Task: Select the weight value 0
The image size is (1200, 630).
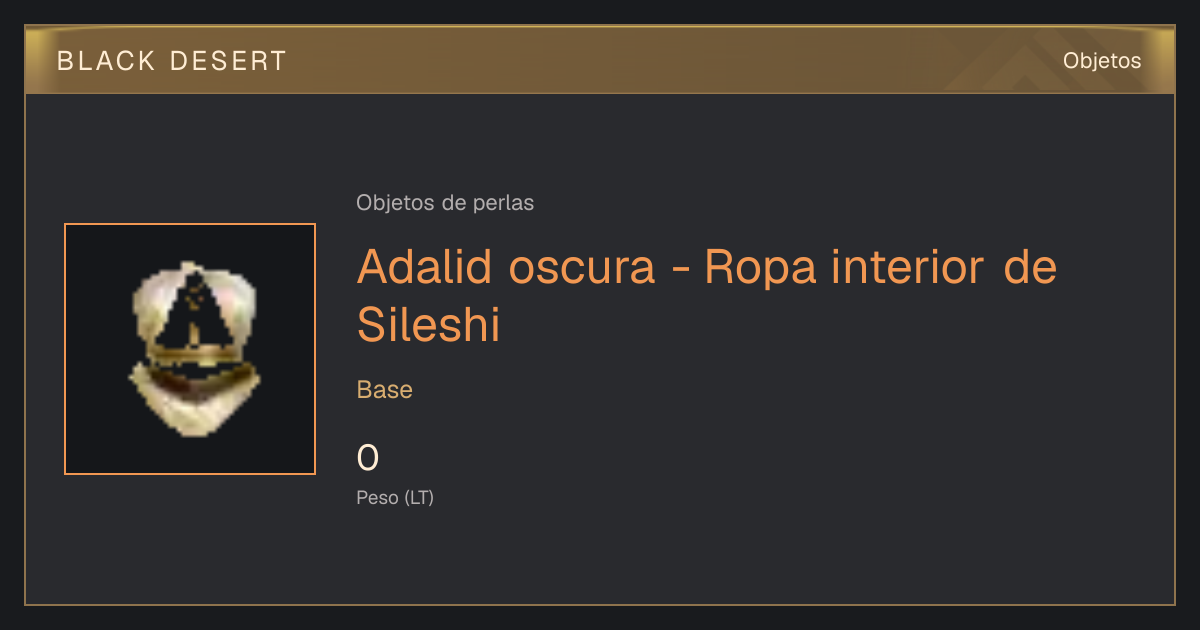Action: pyautogui.click(x=368, y=458)
